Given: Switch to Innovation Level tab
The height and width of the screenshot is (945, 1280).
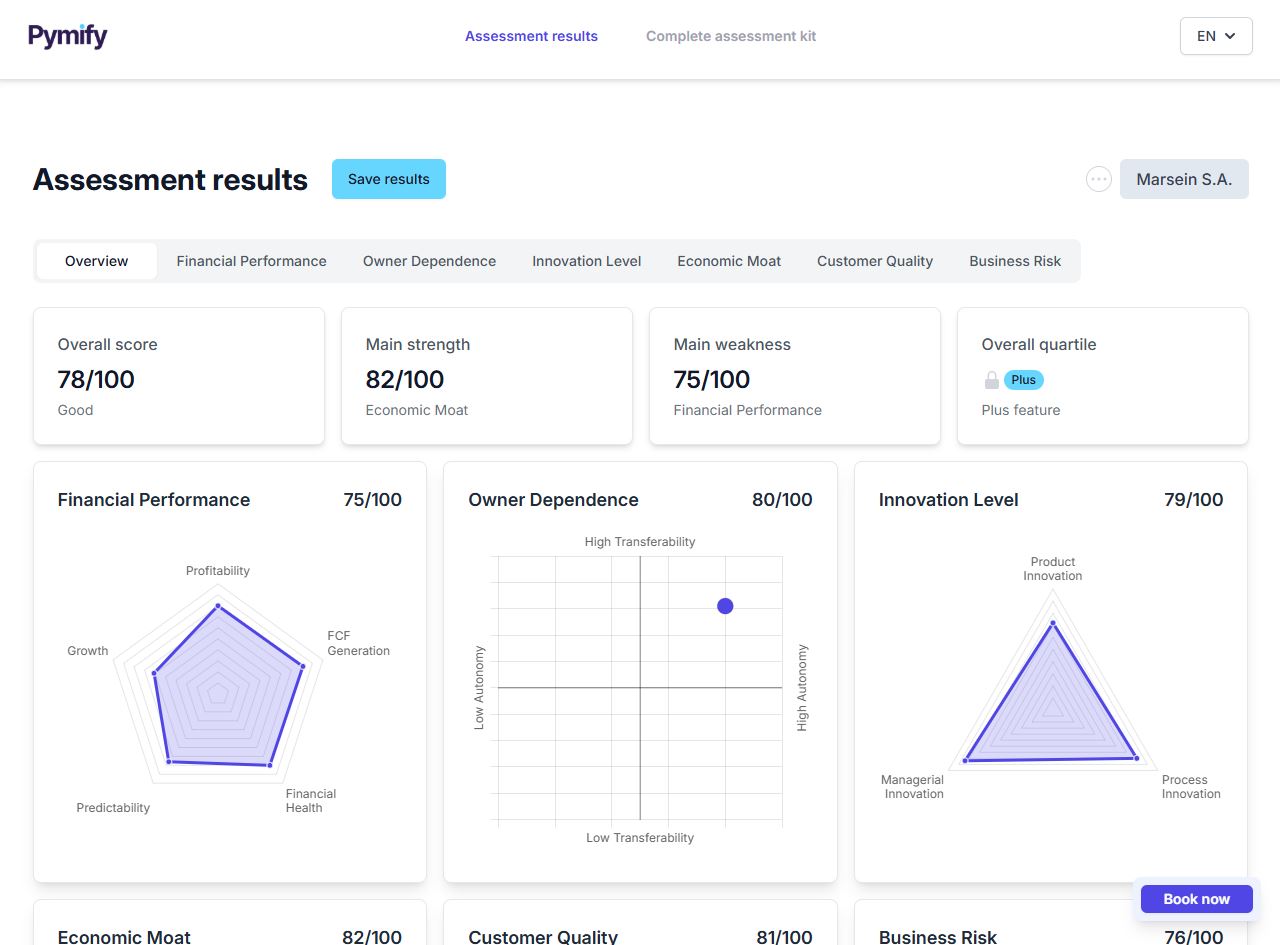Looking at the screenshot, I should (587, 261).
